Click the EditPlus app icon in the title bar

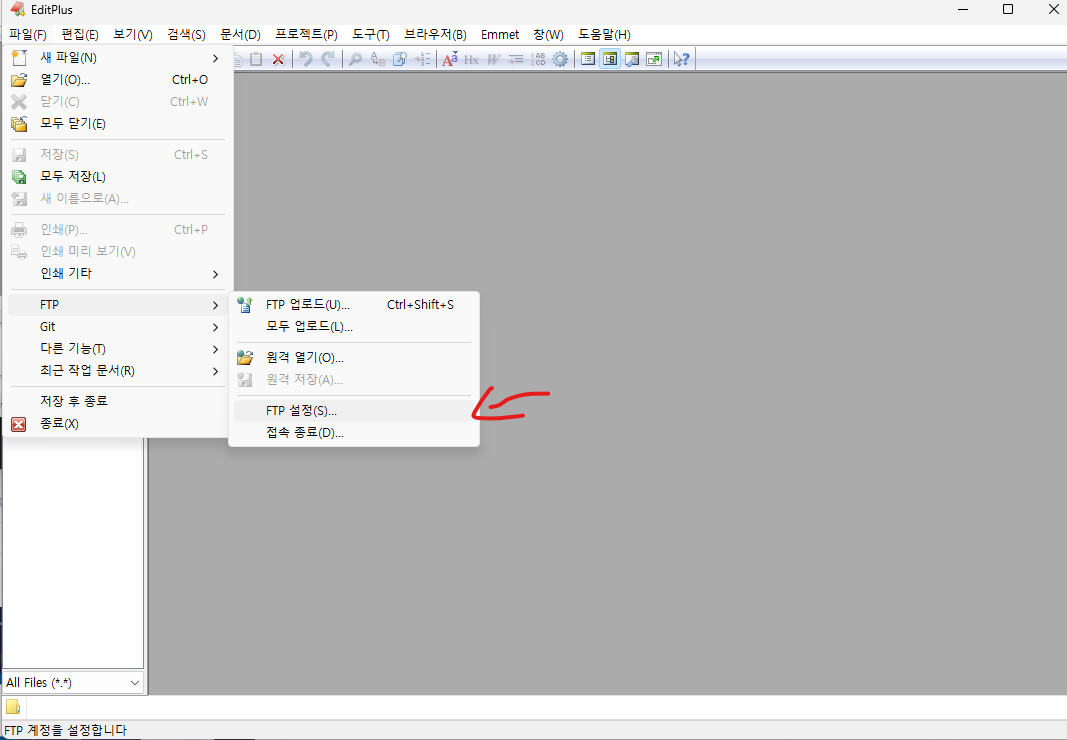click(18, 10)
